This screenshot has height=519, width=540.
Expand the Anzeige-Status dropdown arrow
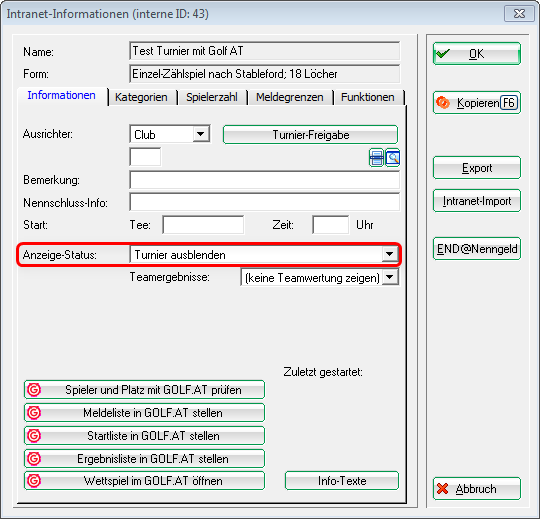click(390, 254)
